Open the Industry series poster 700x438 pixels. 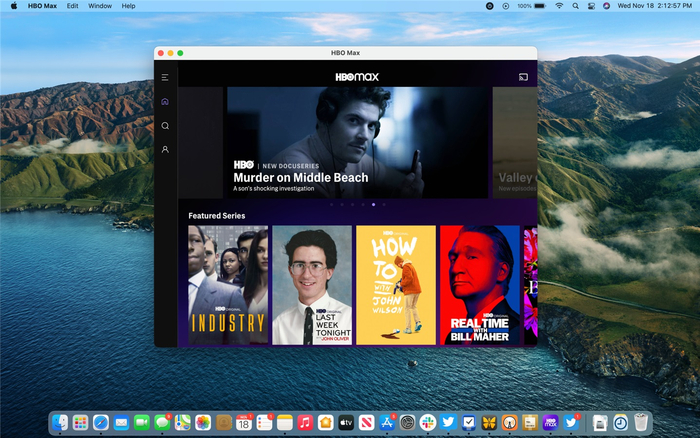(228, 285)
